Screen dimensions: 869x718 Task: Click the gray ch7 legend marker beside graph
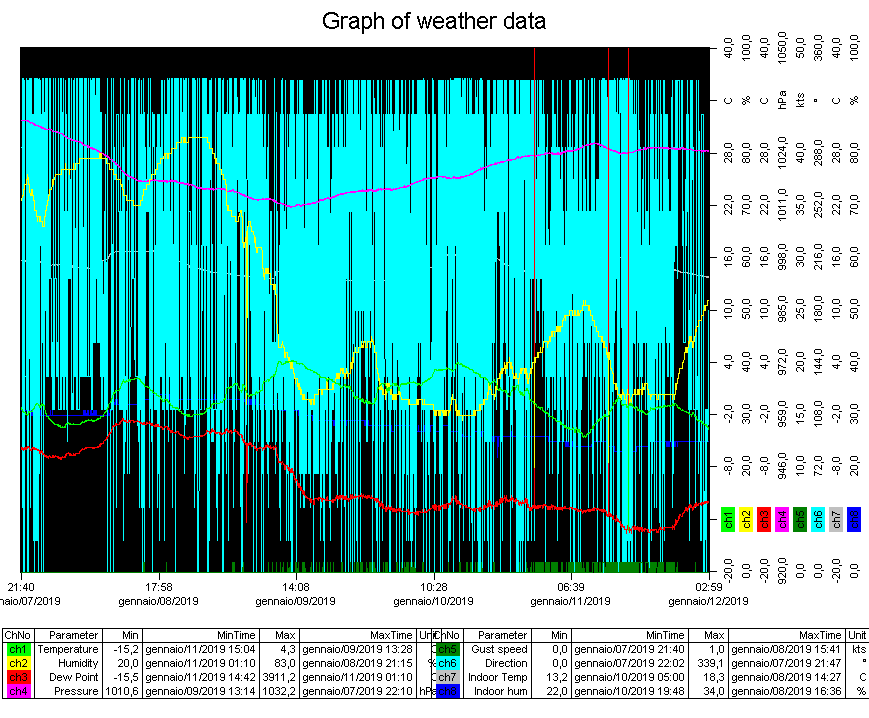(x=836, y=518)
